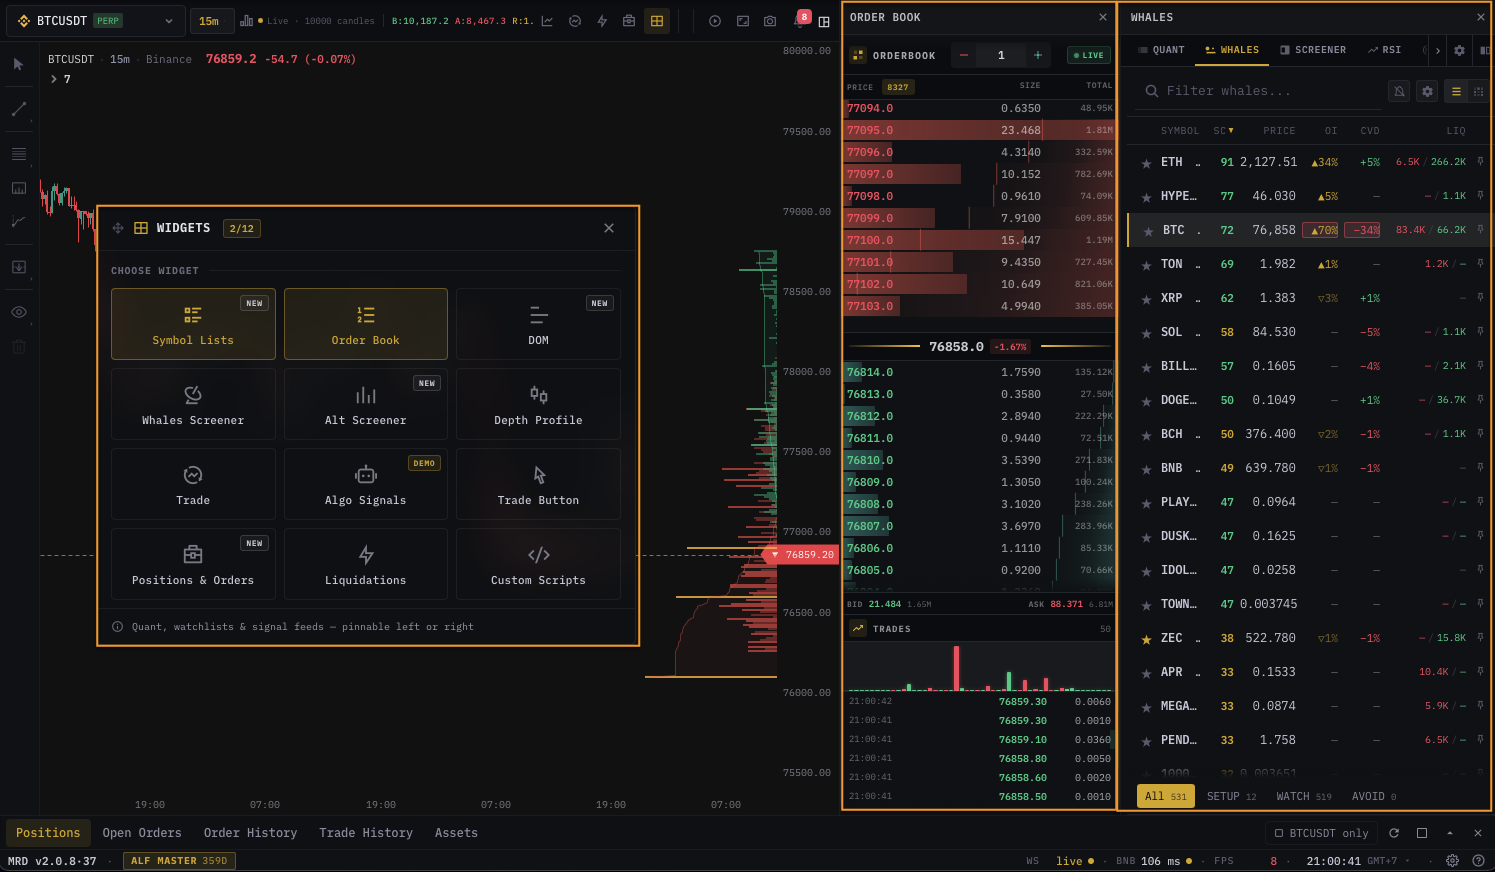Open the panel layout icon at toolbar end
Screen dimensions: 1495x872
pos(824,22)
